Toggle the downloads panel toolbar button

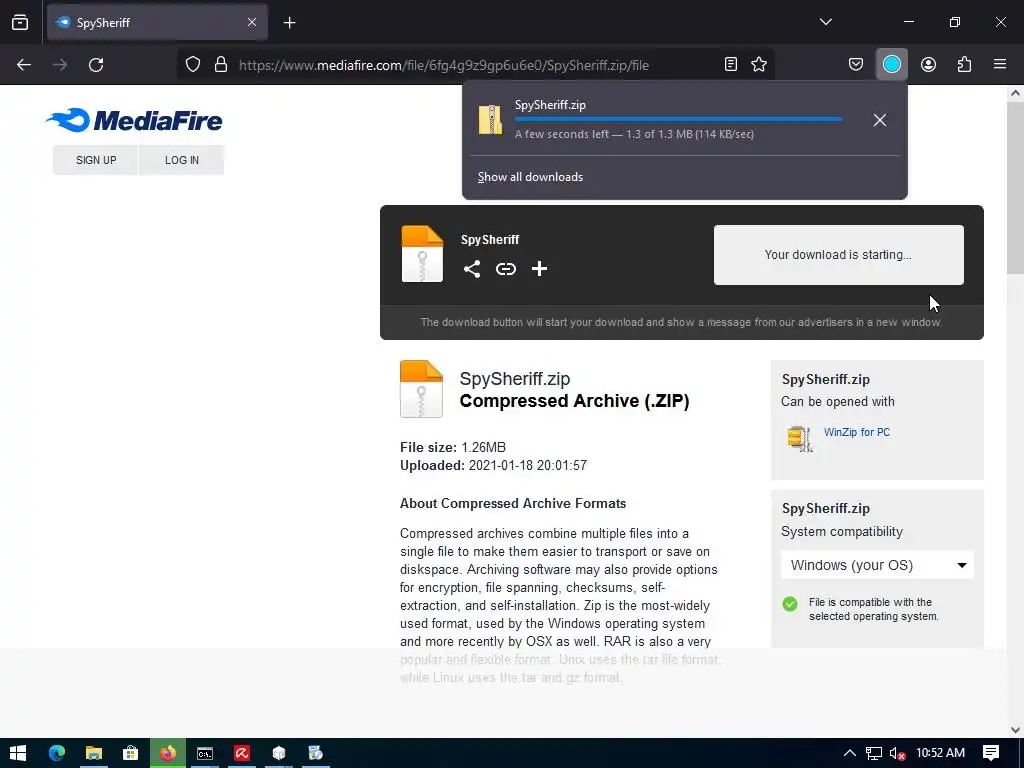click(891, 64)
